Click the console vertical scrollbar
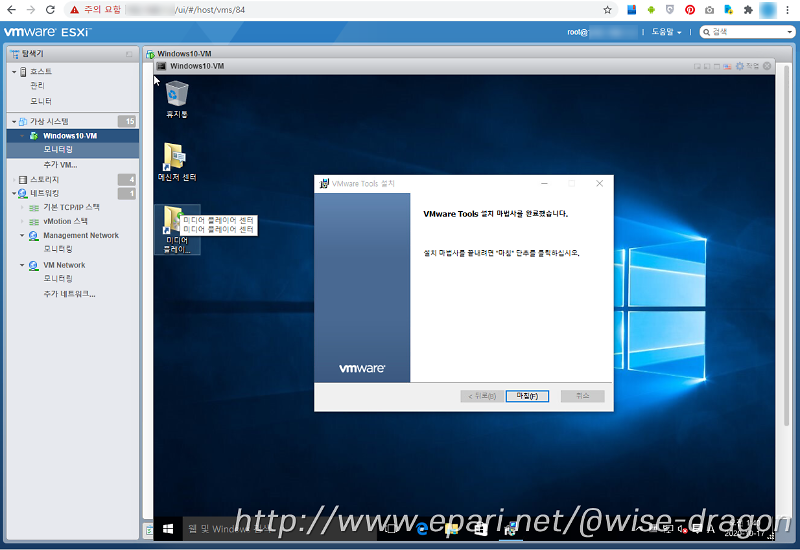This screenshot has width=800, height=550. [x=786, y=245]
